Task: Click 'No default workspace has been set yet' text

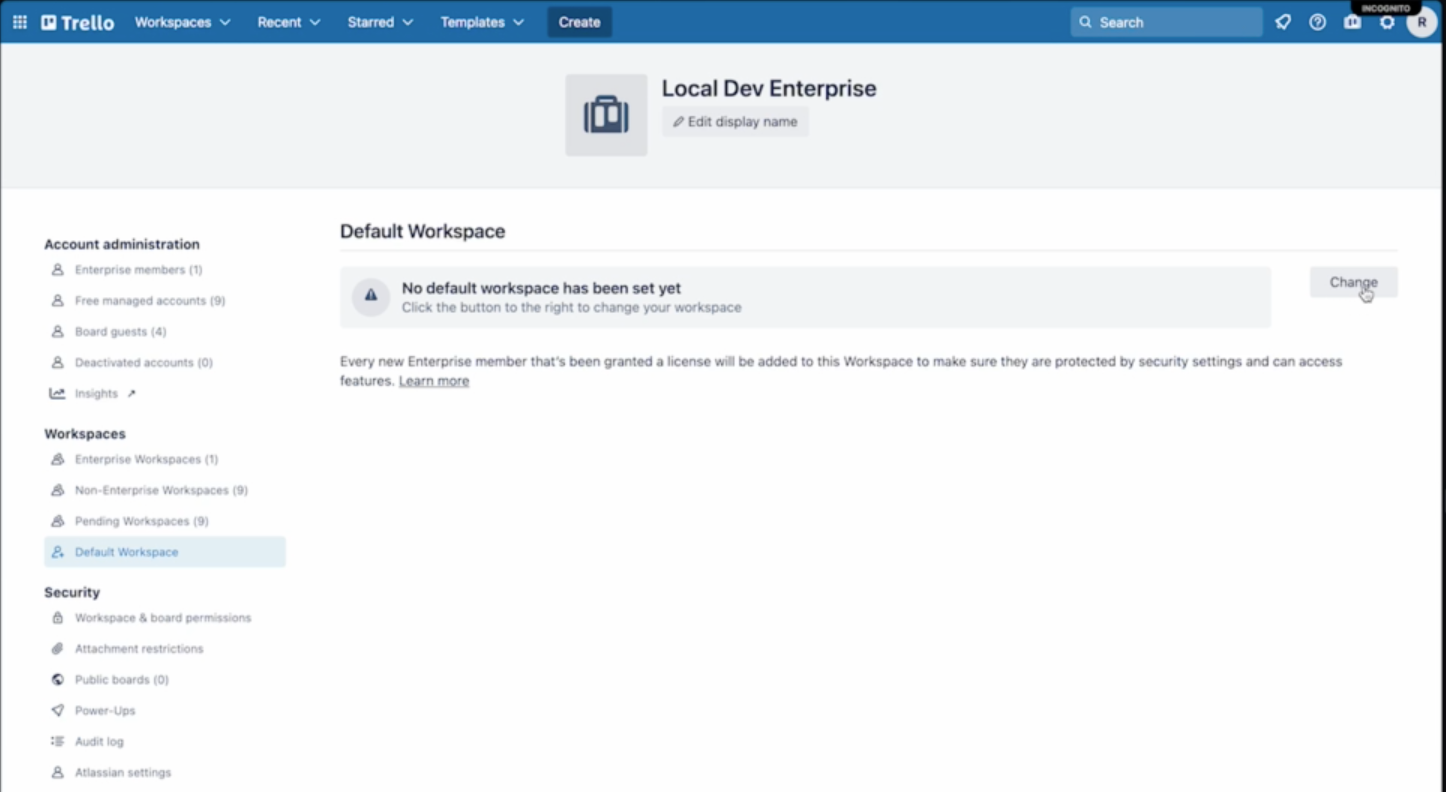Action: coord(541,288)
